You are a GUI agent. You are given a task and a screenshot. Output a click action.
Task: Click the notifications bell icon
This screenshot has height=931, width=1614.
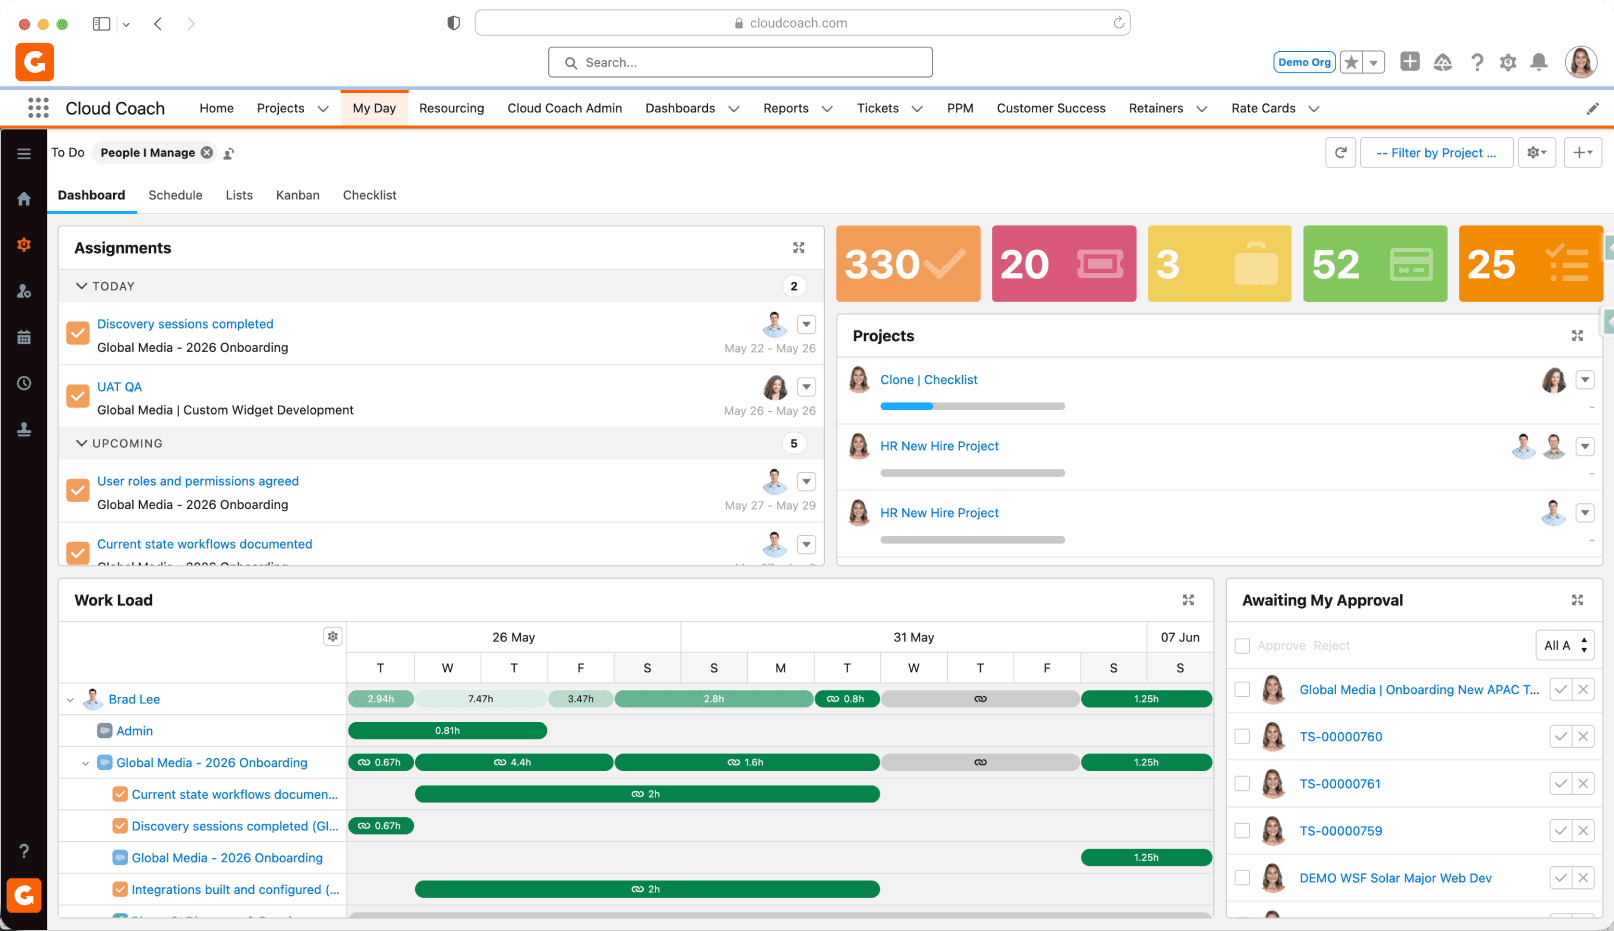[1539, 62]
